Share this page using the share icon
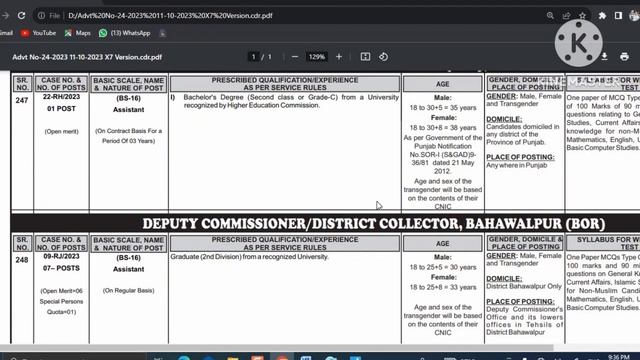This screenshot has height=360, width=640. pos(567,16)
